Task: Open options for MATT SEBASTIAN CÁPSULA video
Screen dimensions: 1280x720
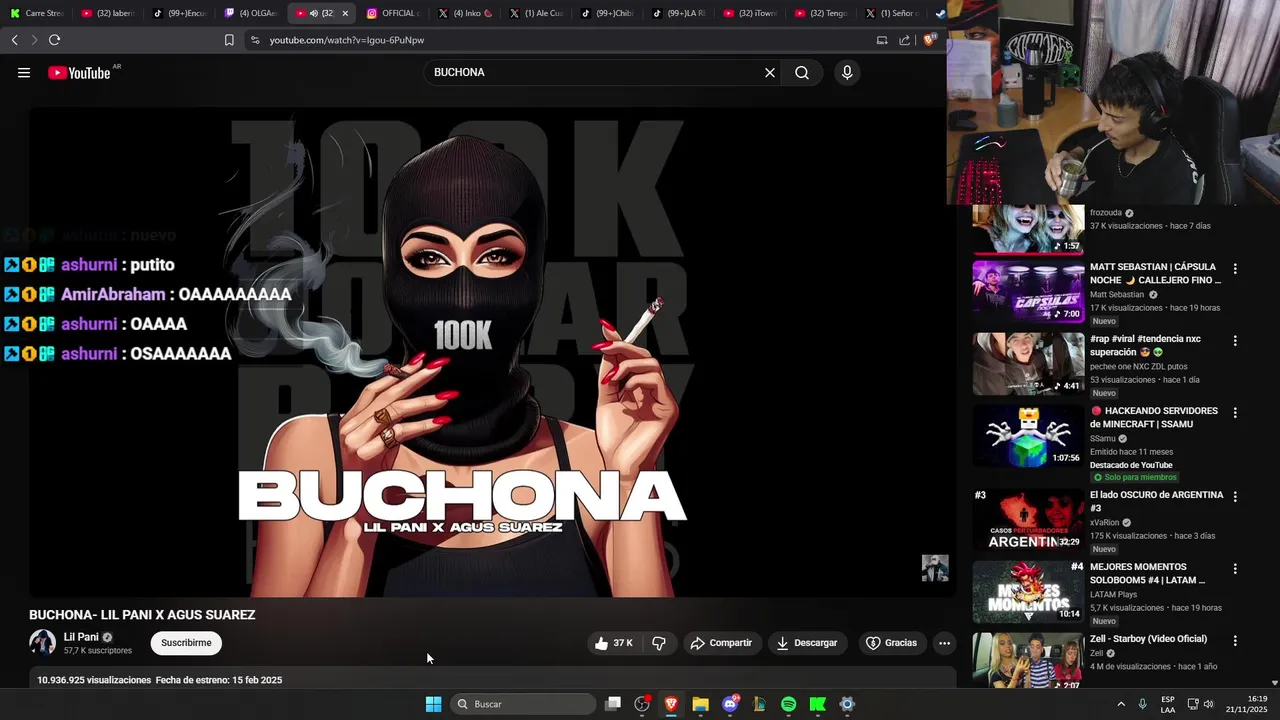Action: (1235, 269)
